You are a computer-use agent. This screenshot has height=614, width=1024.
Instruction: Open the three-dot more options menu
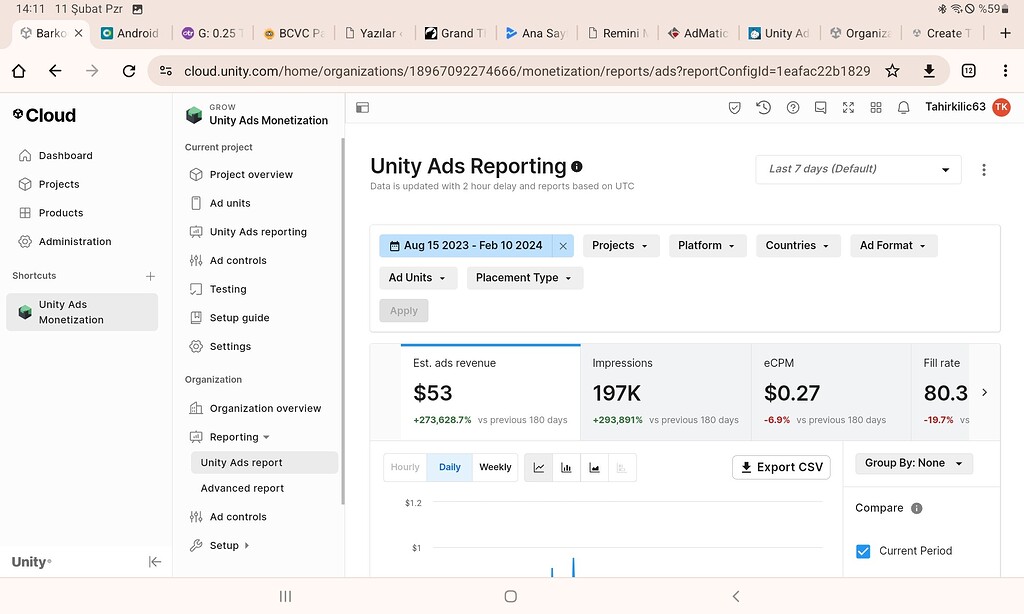click(984, 170)
